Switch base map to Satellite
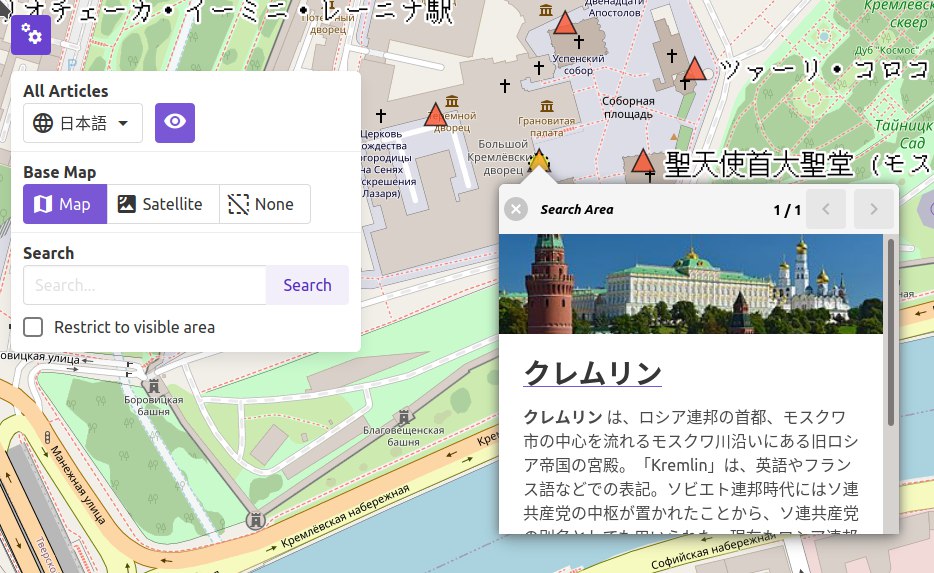This screenshot has height=573, width=934. coord(163,204)
